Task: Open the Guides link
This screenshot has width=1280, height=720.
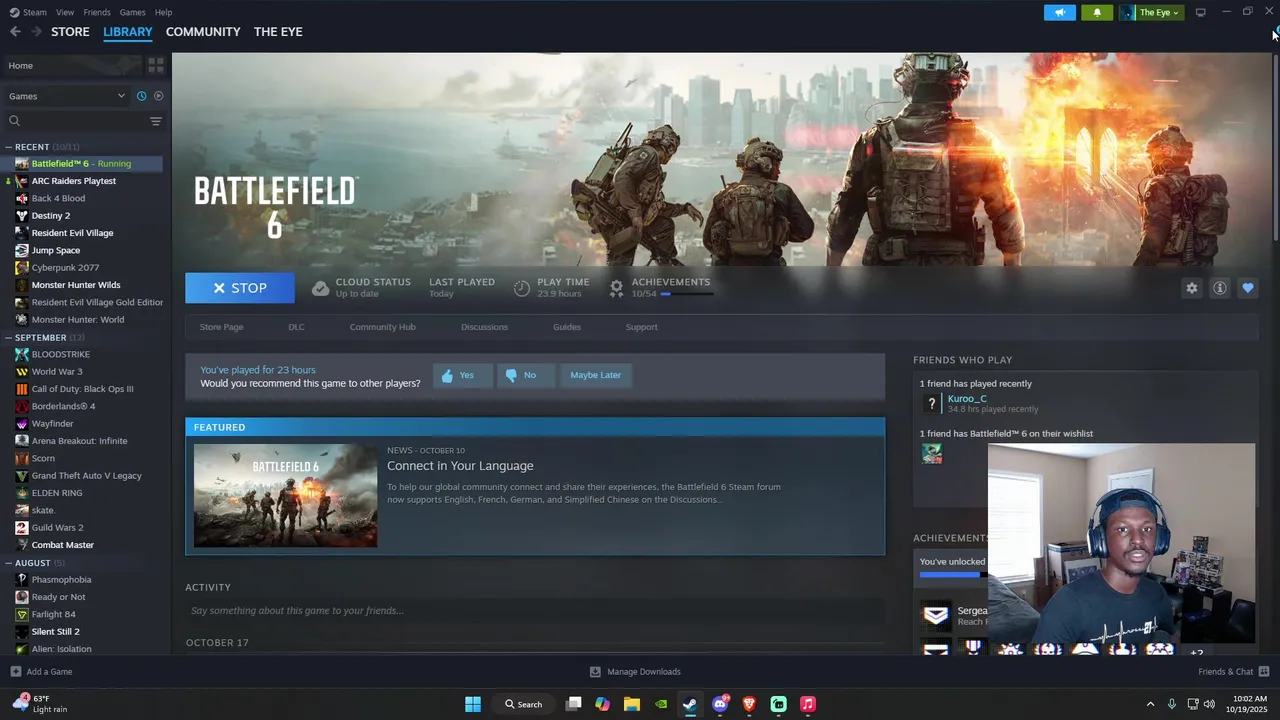Action: [x=567, y=327]
